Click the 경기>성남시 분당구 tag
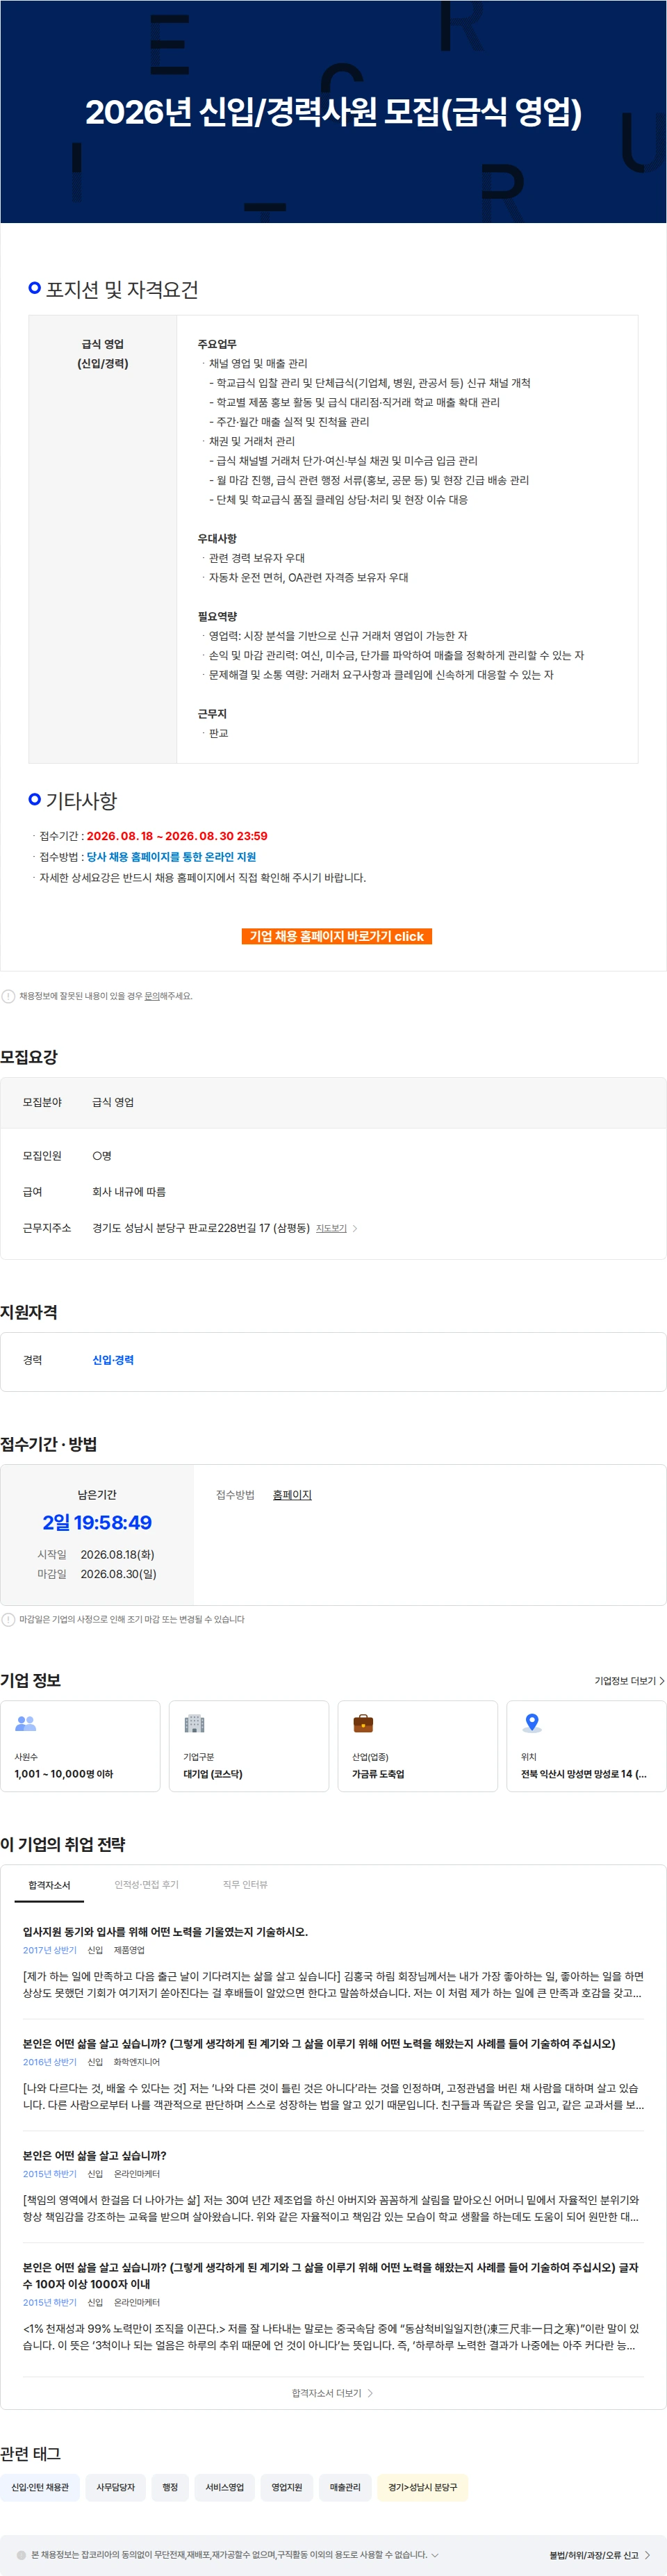This screenshot has height=2576, width=667. tap(422, 2487)
